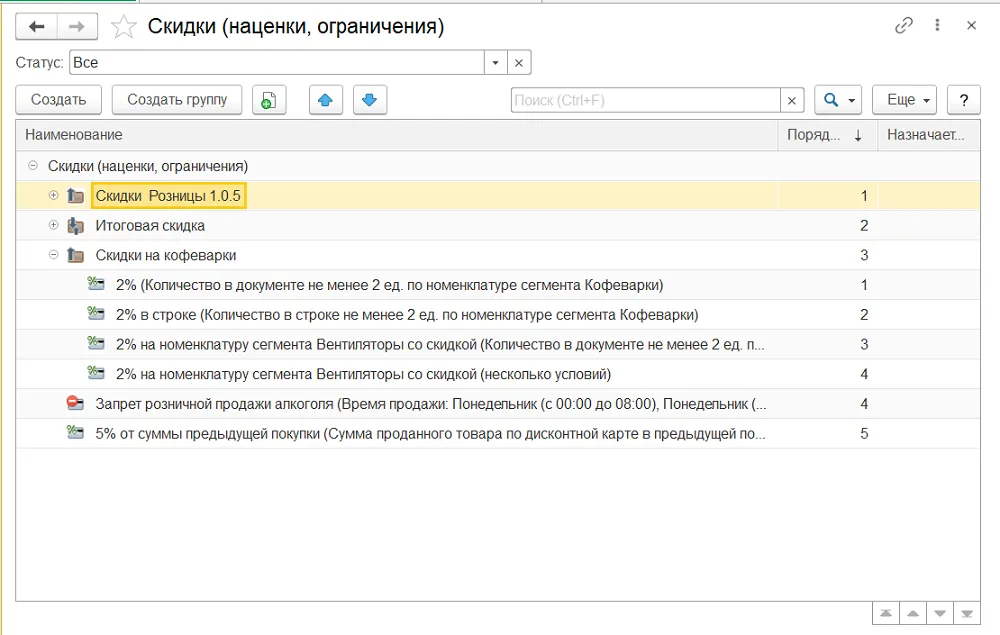The image size is (1000, 635).
Task: Add this list to favorites star
Action: pos(123,27)
